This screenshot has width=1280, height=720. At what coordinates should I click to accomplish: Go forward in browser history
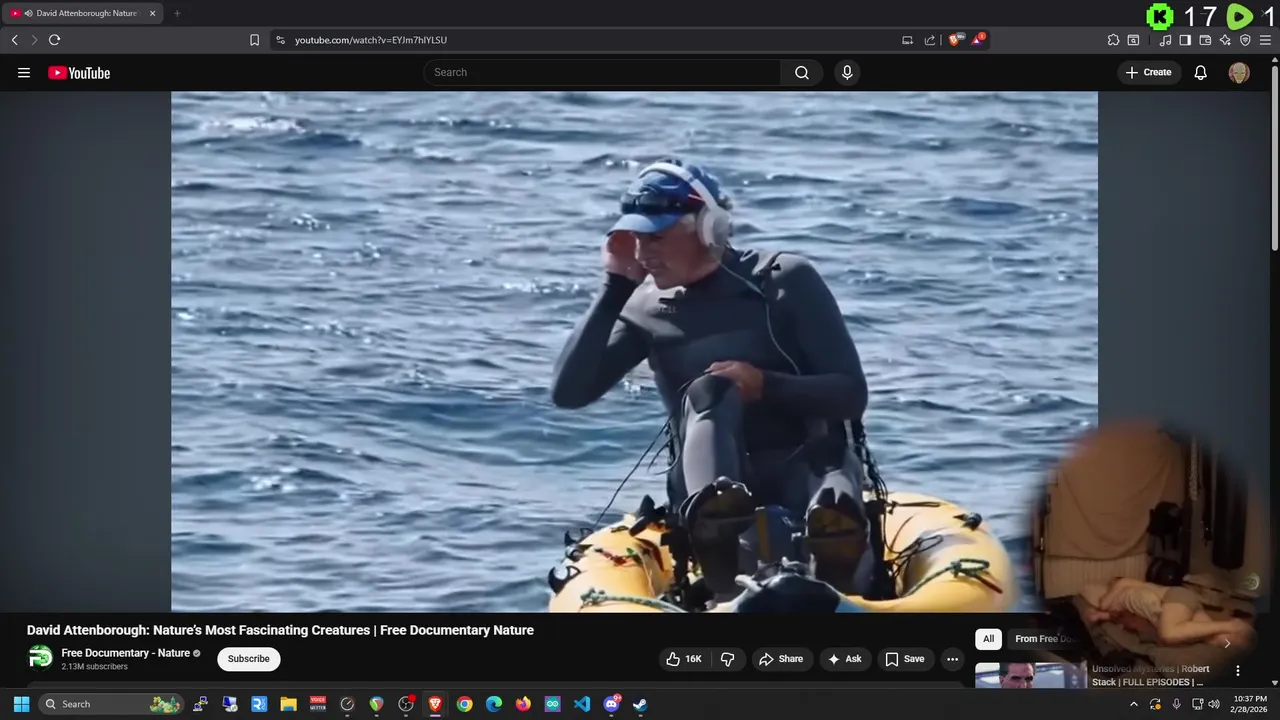(33, 40)
